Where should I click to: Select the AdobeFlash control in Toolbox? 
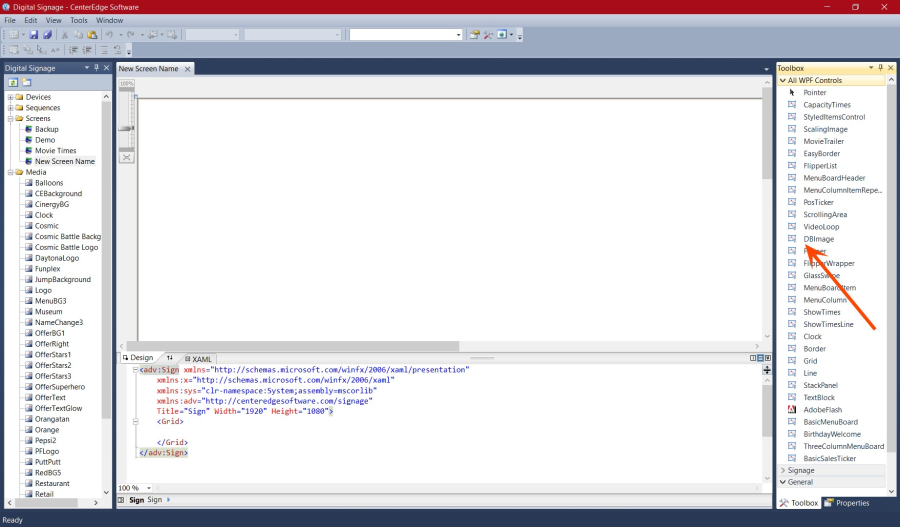(820, 409)
